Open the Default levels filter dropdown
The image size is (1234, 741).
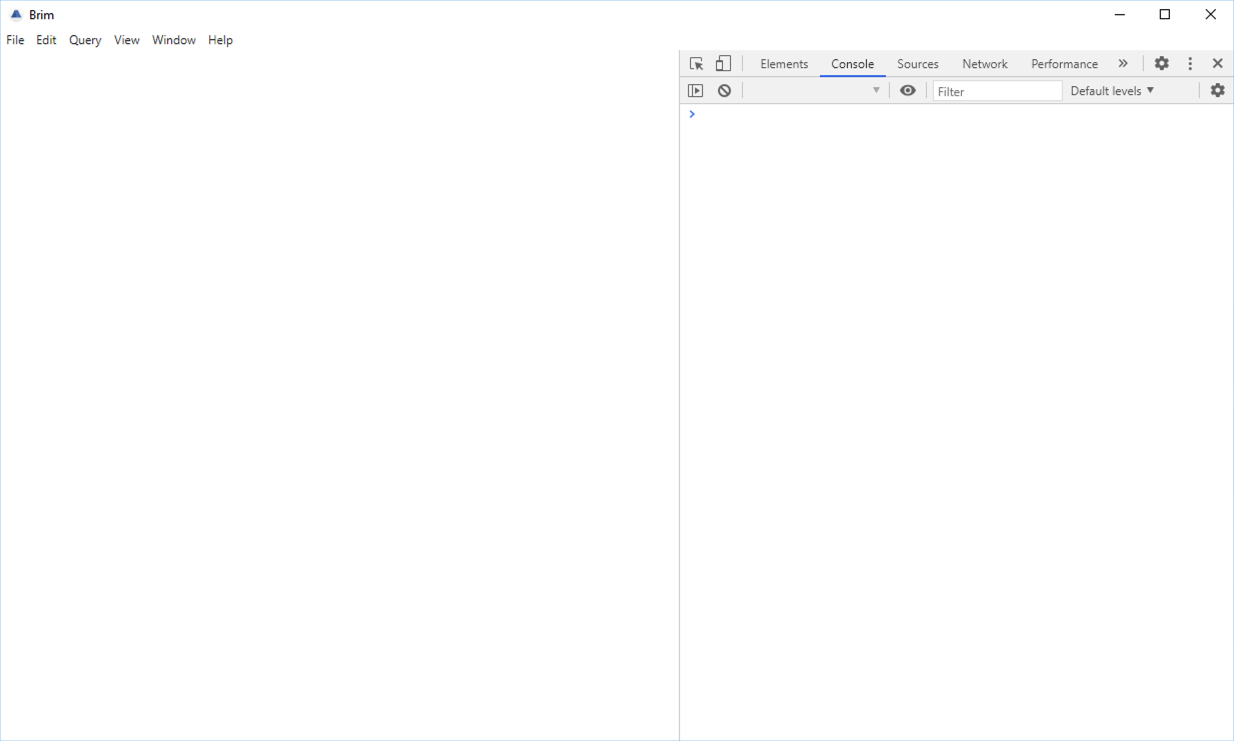coord(1111,90)
